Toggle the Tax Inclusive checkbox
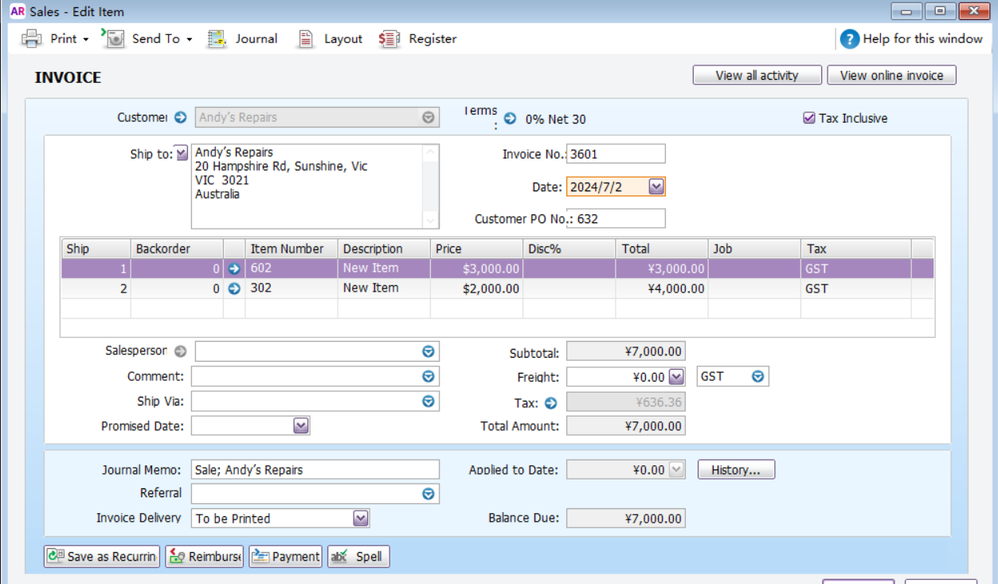Image resolution: width=998 pixels, height=584 pixels. (x=809, y=118)
